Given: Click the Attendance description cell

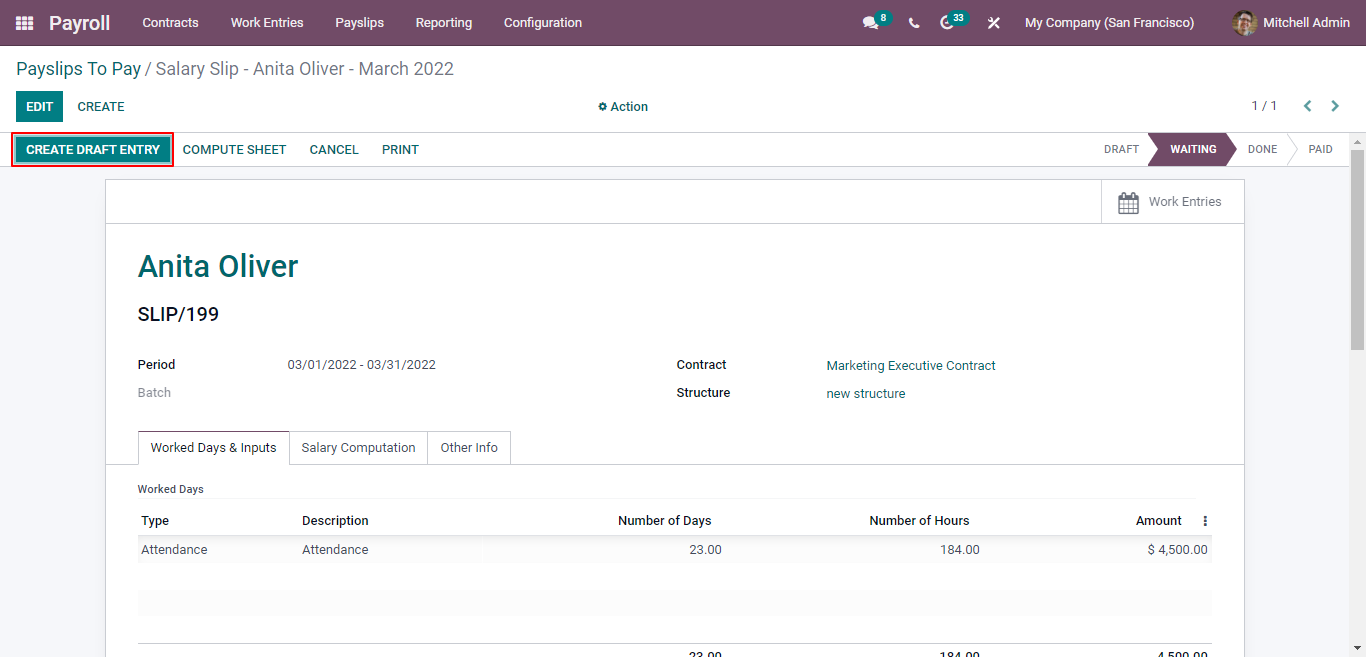Looking at the screenshot, I should click(x=335, y=550).
